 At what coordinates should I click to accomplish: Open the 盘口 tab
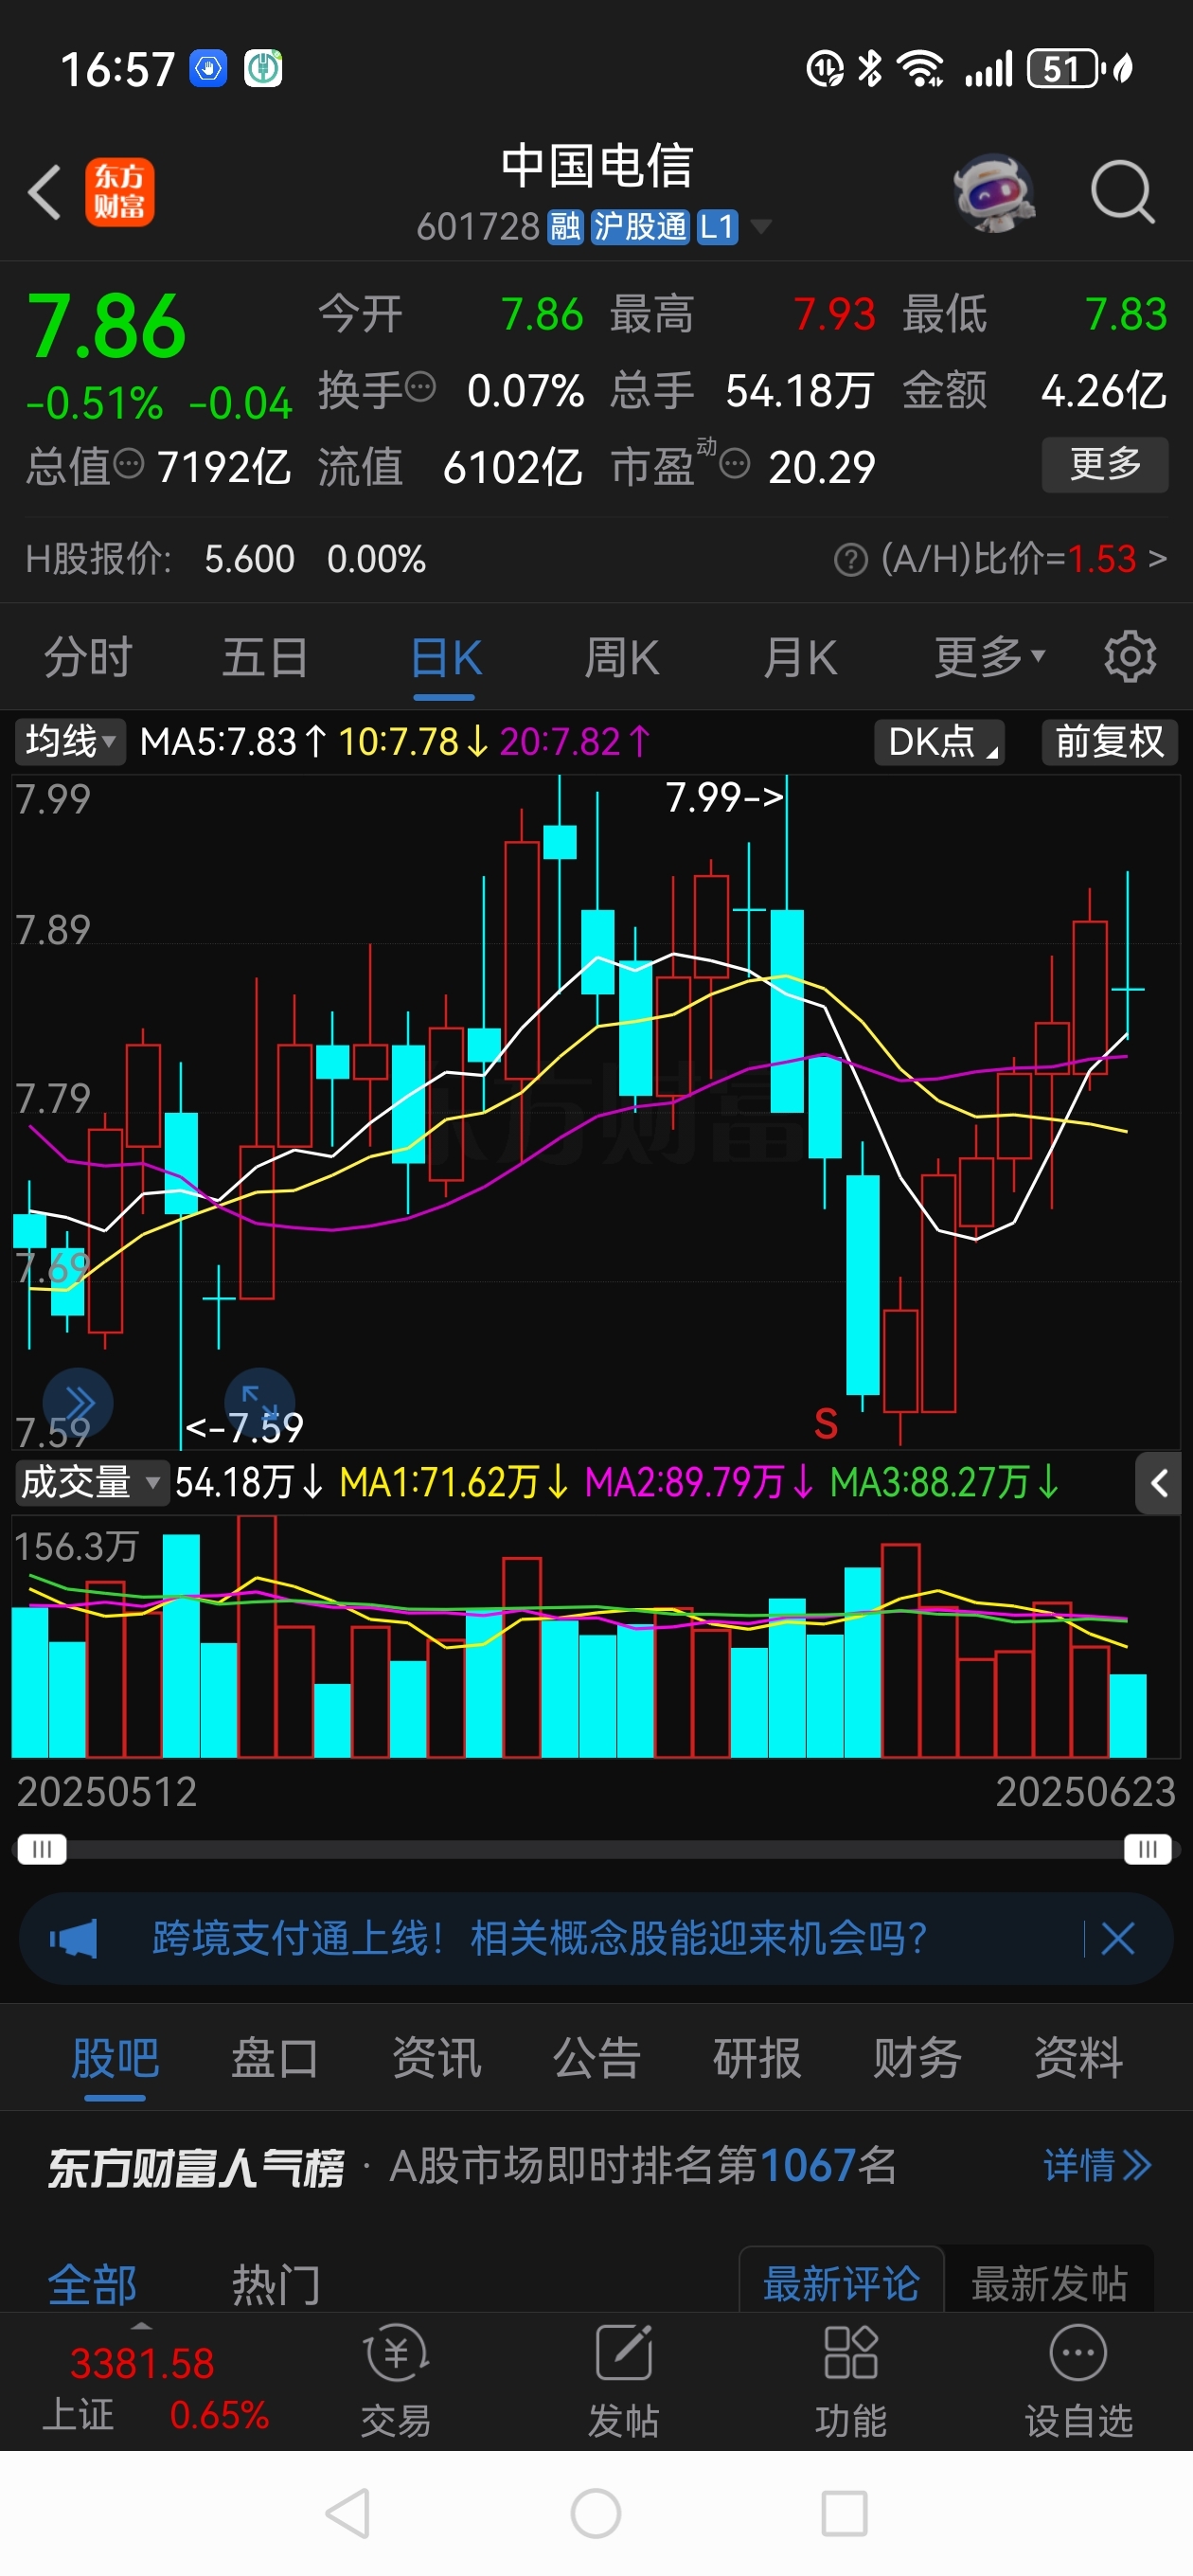coord(275,2058)
